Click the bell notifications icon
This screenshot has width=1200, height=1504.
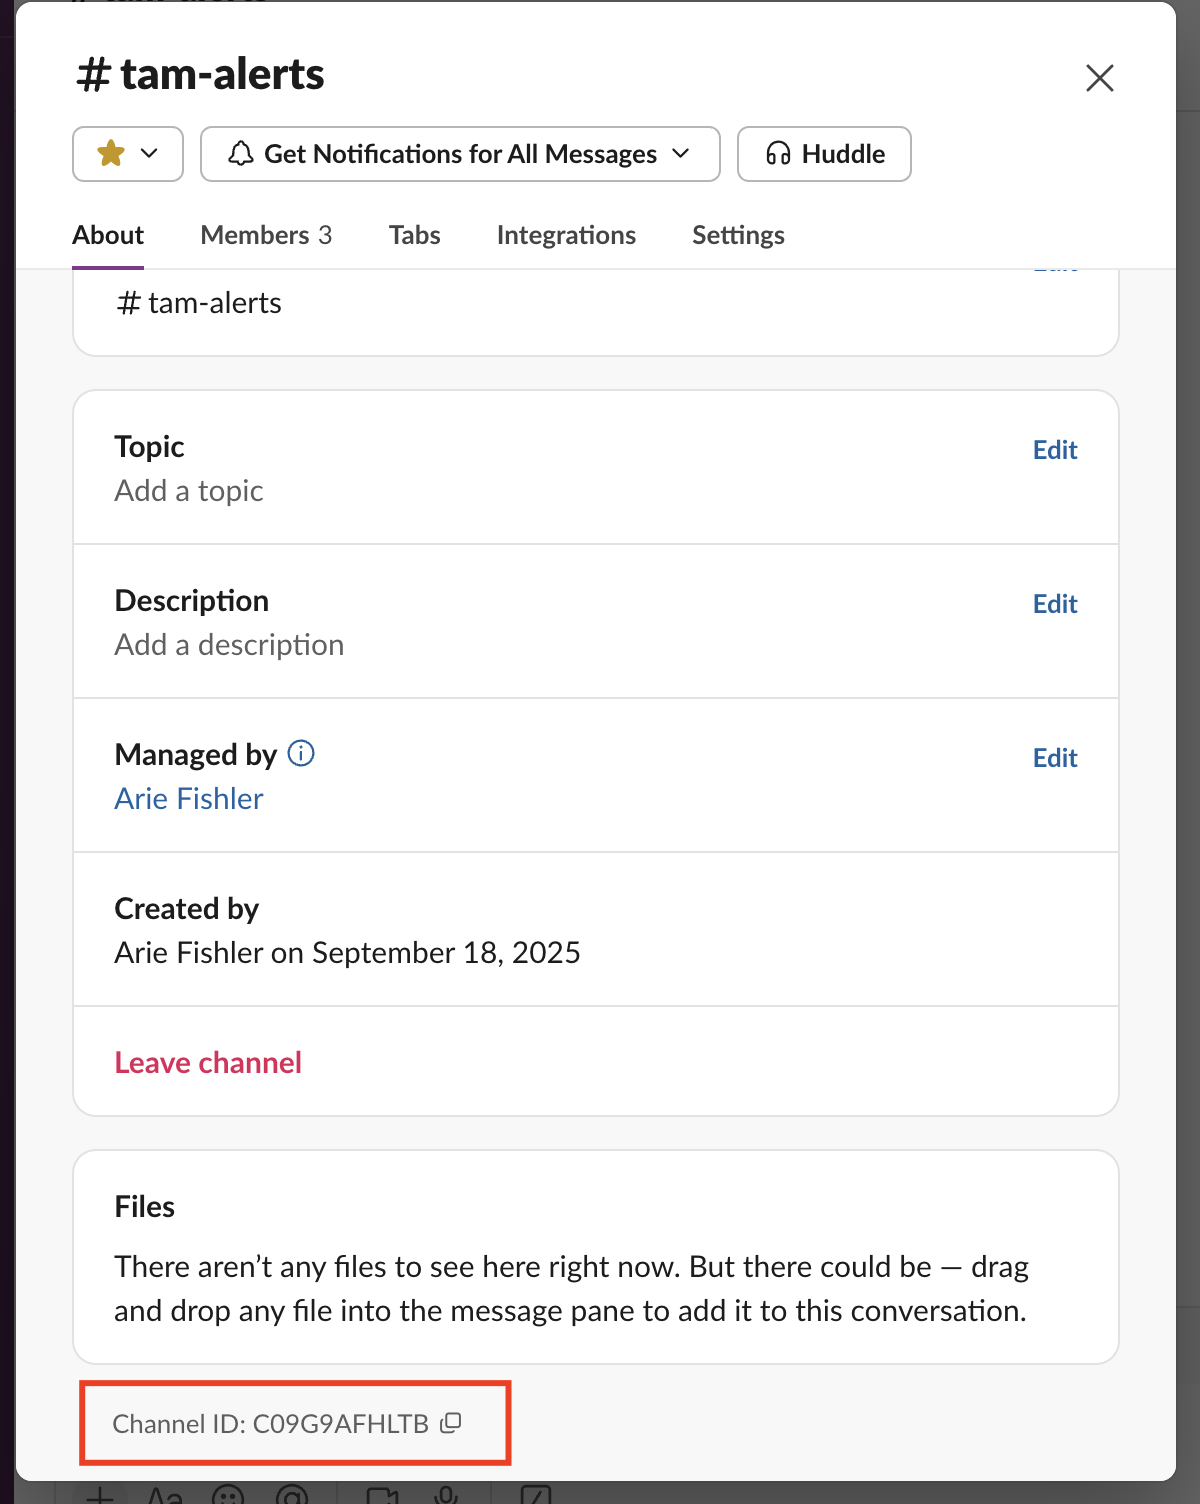pyautogui.click(x=240, y=154)
